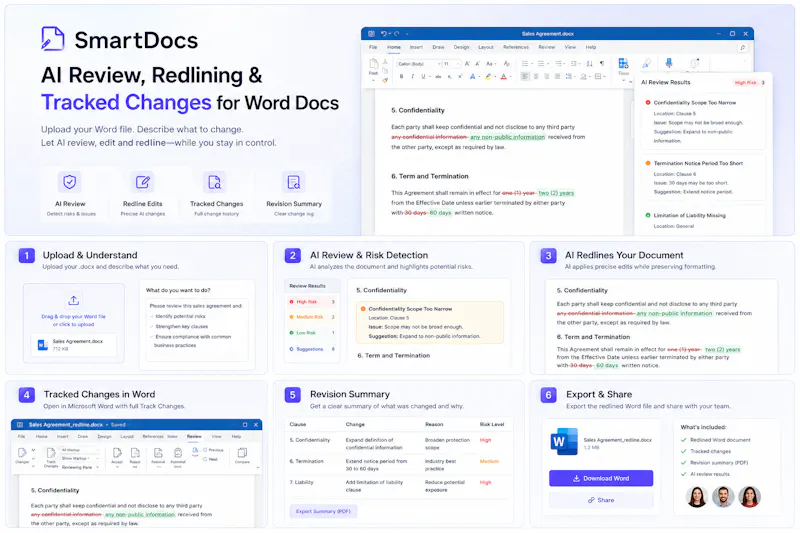800x533 pixels.
Task: Toggle Italic in the Home ribbon
Action: [412, 77]
